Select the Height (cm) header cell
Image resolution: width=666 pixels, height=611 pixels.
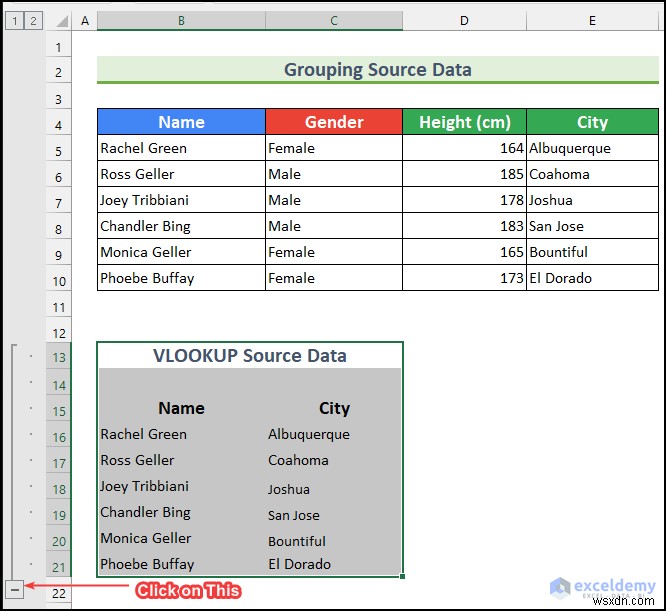point(464,122)
